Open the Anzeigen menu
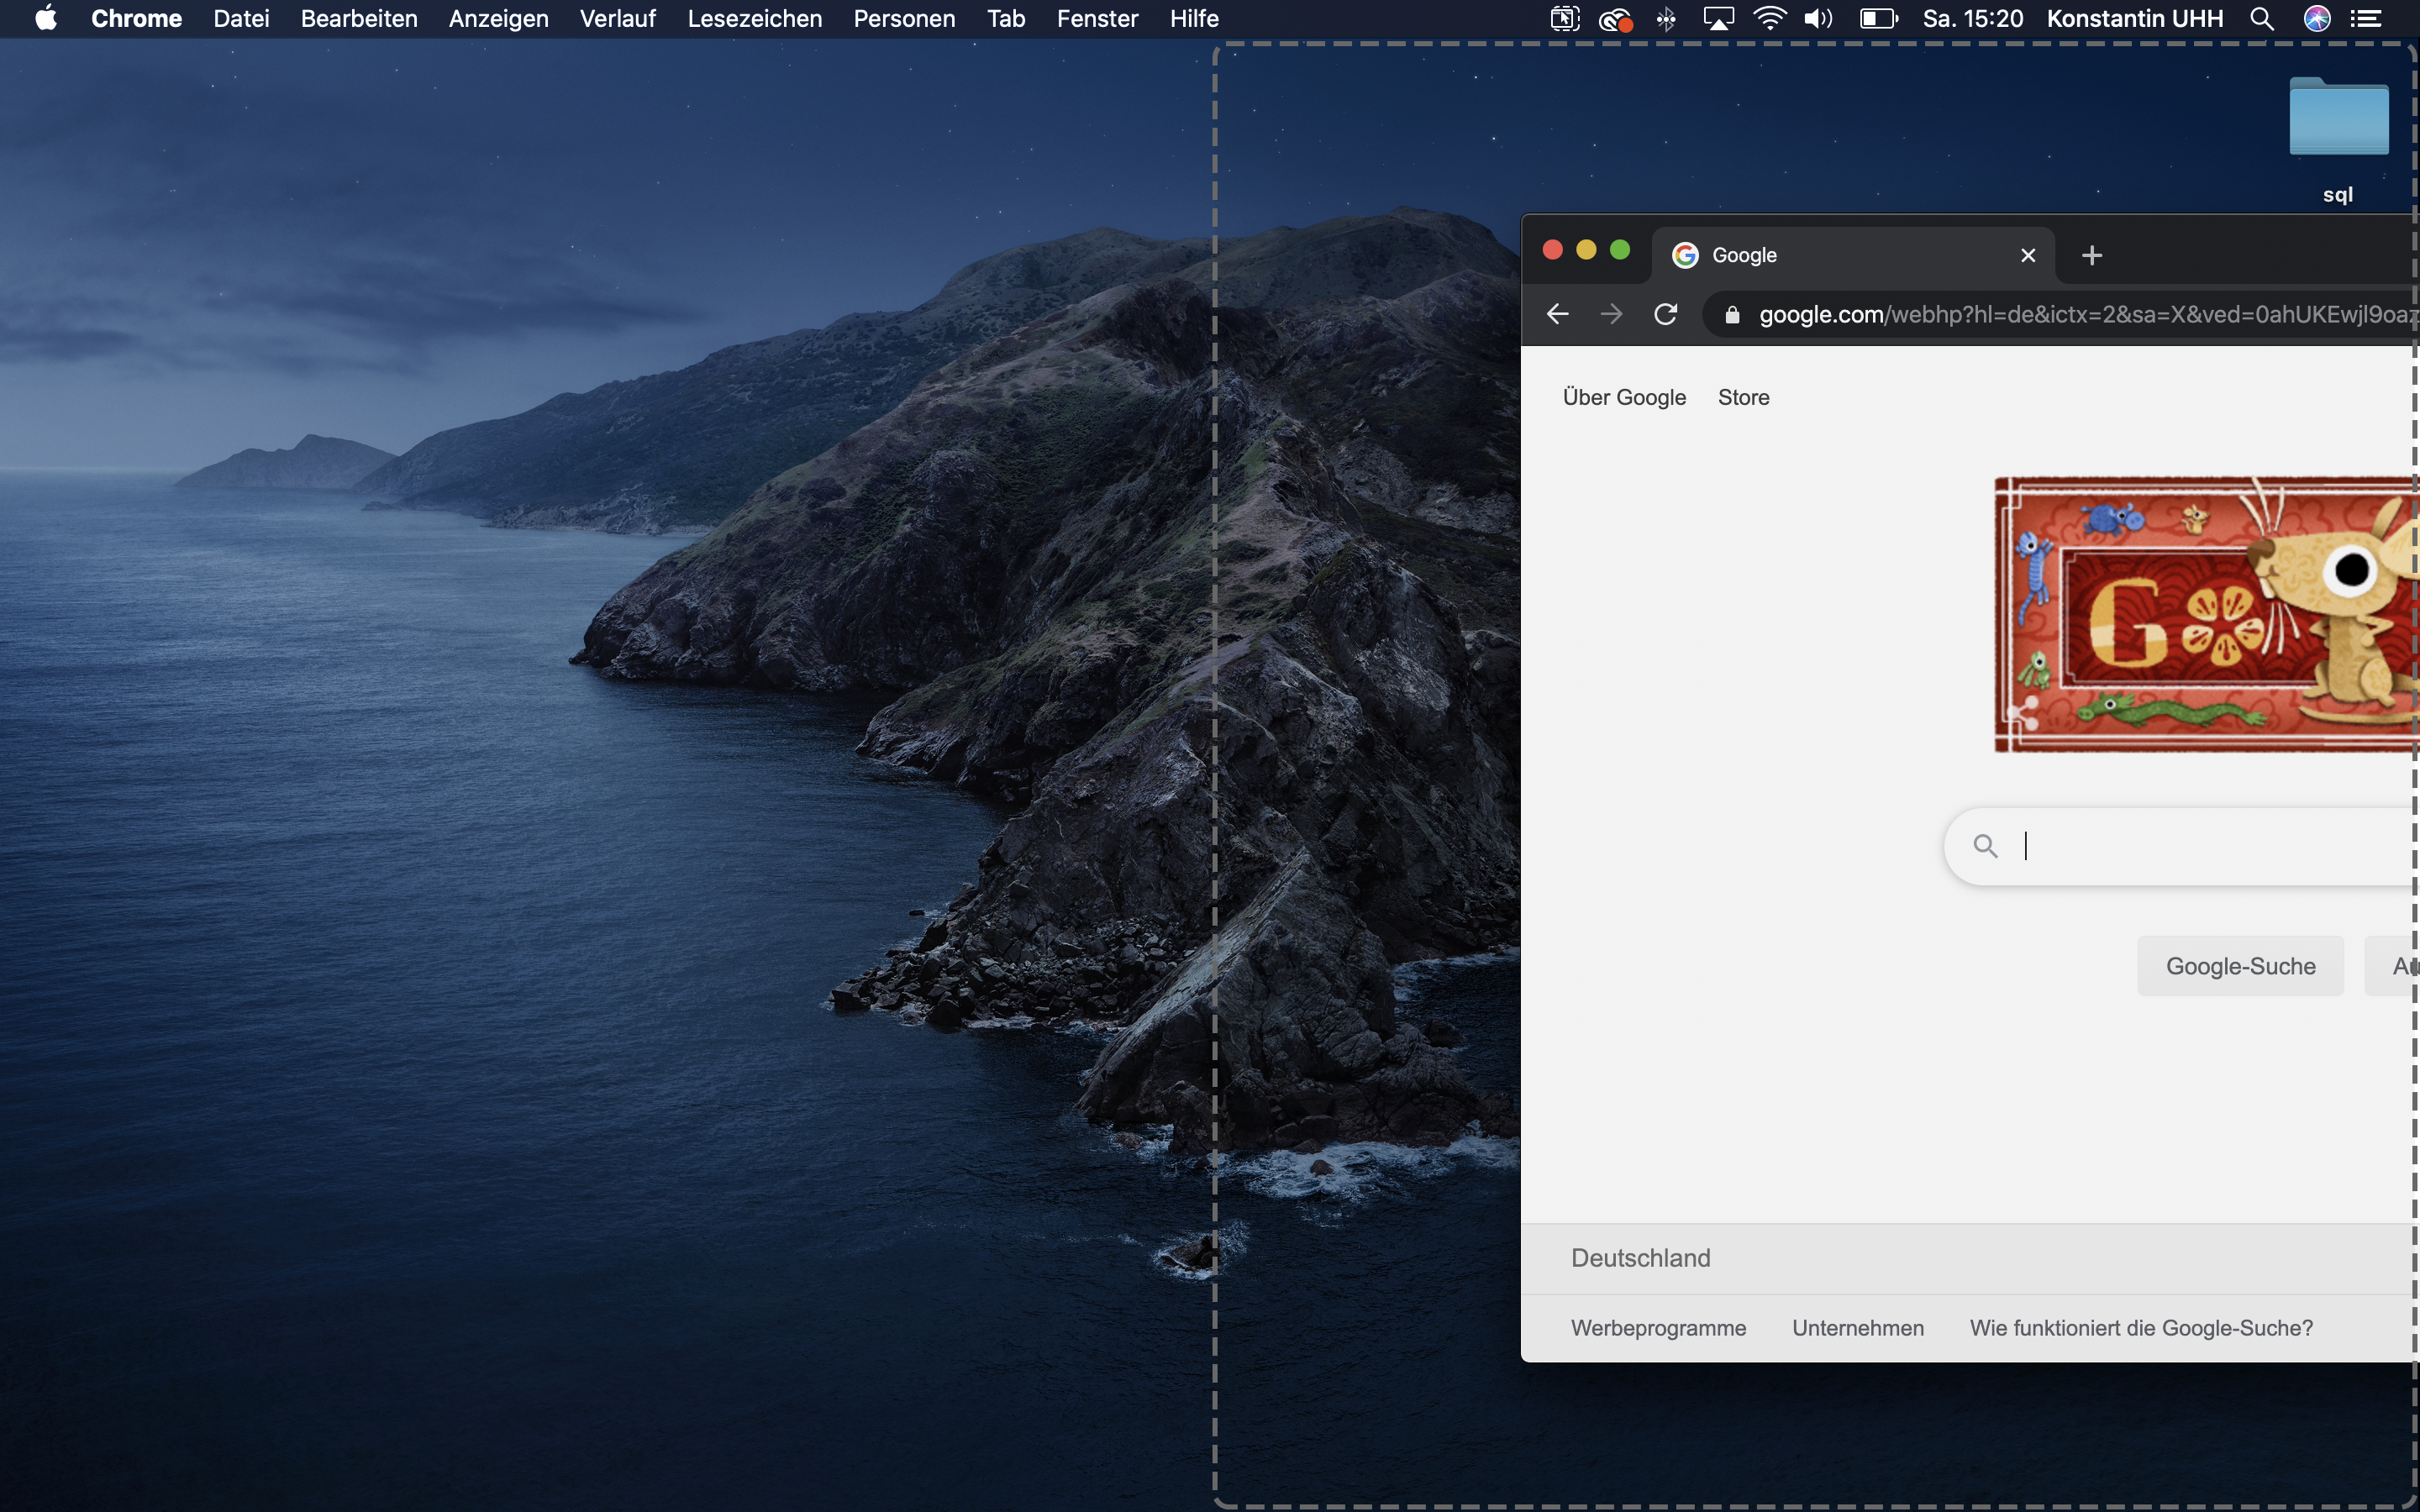This screenshot has height=1512, width=2420. 498,18
